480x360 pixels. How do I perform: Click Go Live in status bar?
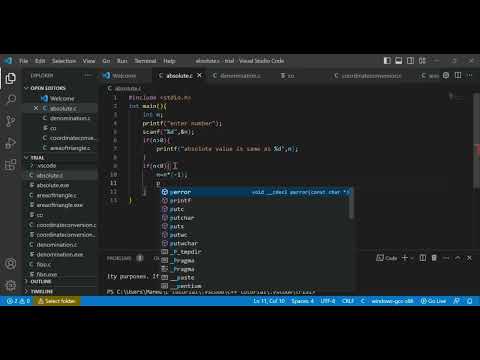point(433,301)
